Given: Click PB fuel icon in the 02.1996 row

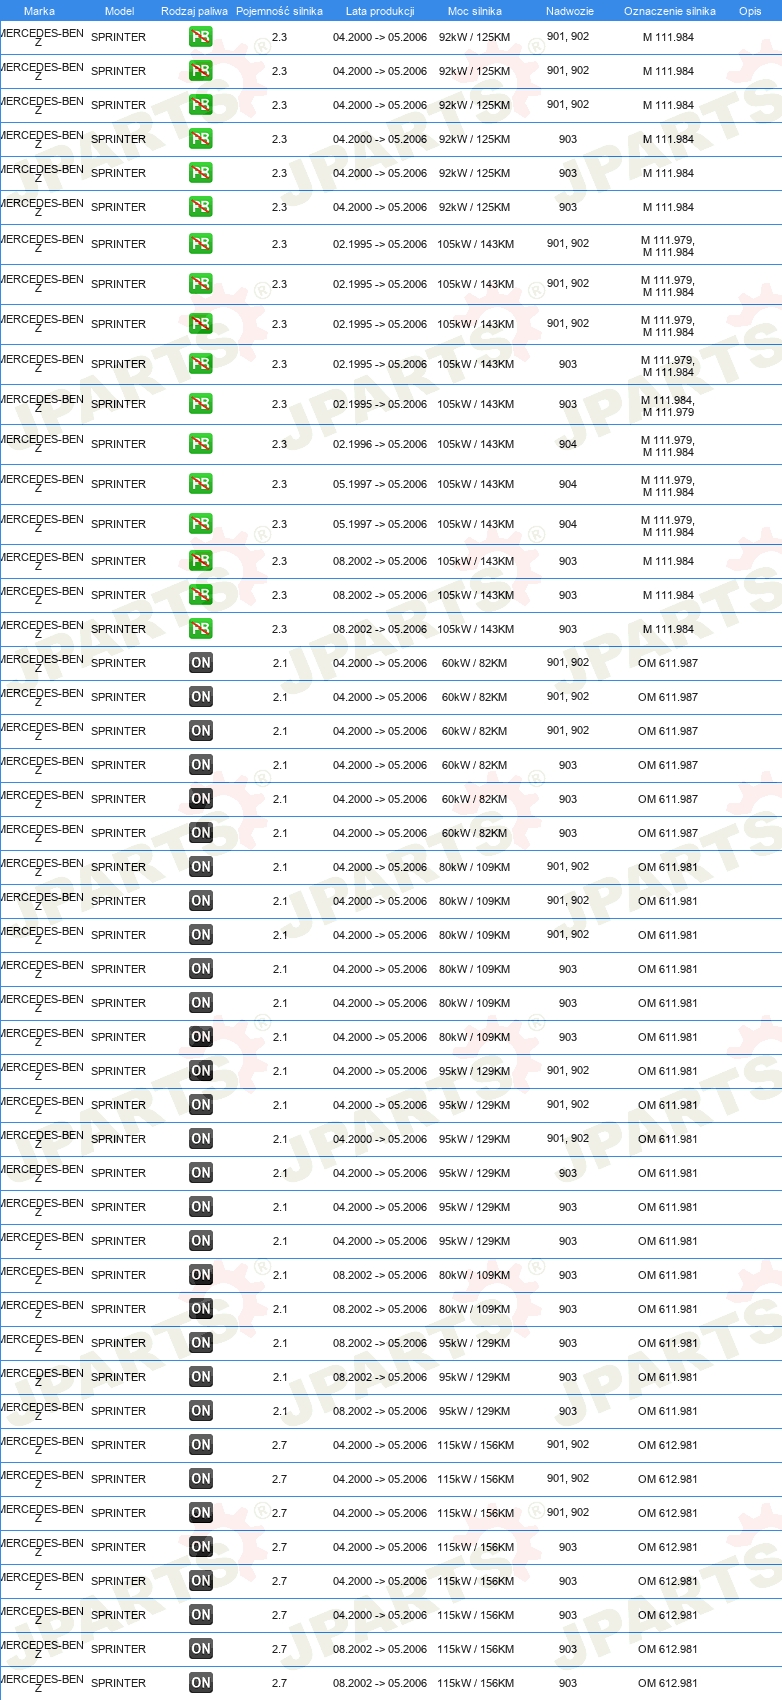Looking at the screenshot, I should [201, 444].
